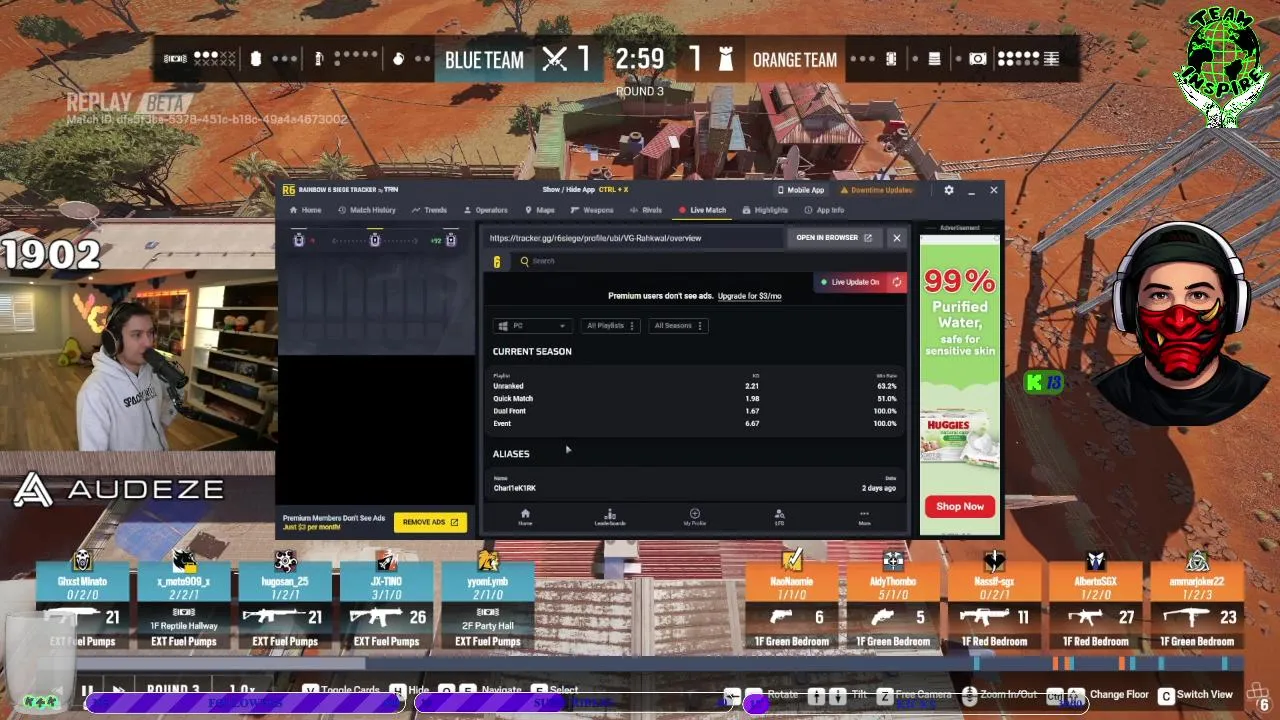Select the Event playlist row
This screenshot has height=720, width=1280.
click(695, 423)
